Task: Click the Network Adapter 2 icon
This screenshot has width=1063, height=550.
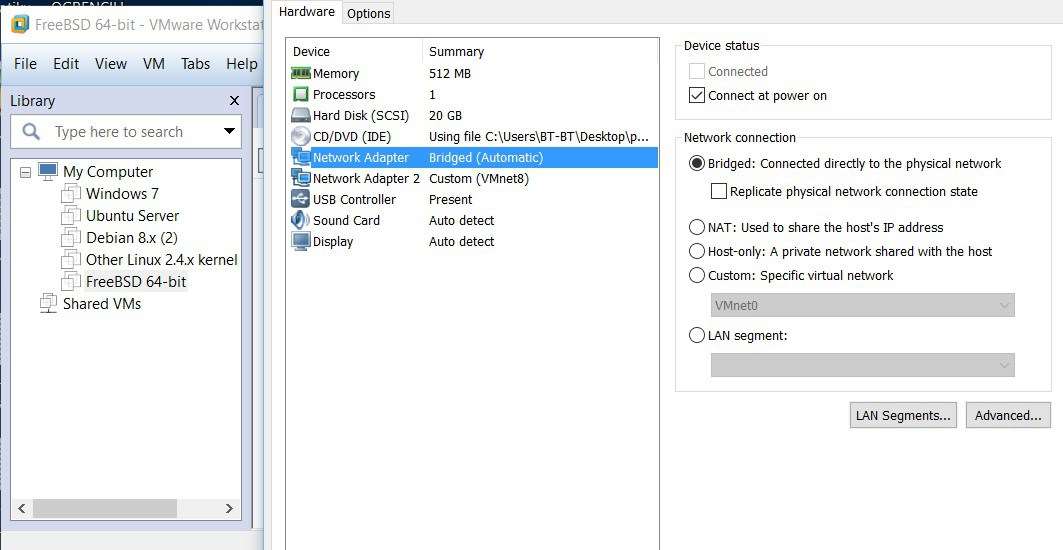Action: [300, 178]
